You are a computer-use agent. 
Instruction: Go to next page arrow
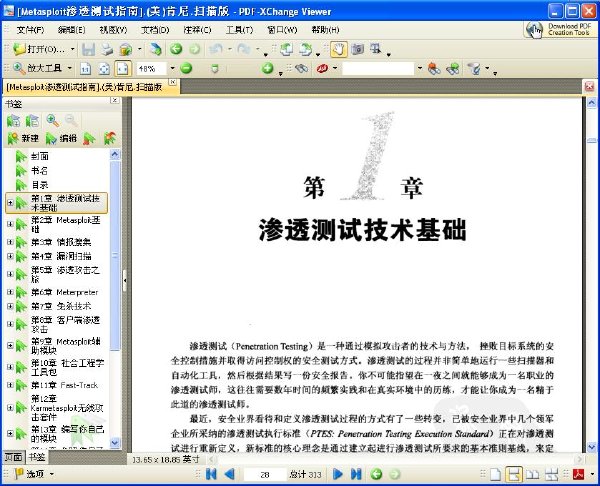click(338, 474)
